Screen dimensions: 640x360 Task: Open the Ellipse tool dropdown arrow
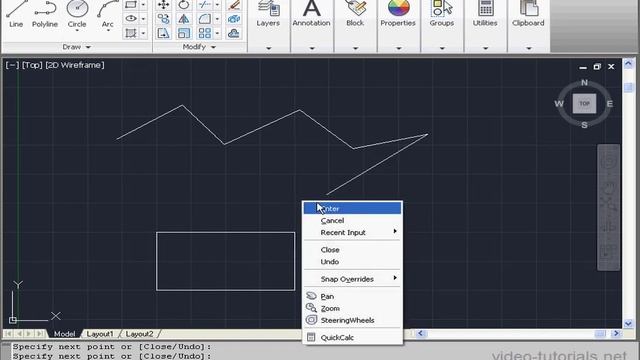coord(143,19)
